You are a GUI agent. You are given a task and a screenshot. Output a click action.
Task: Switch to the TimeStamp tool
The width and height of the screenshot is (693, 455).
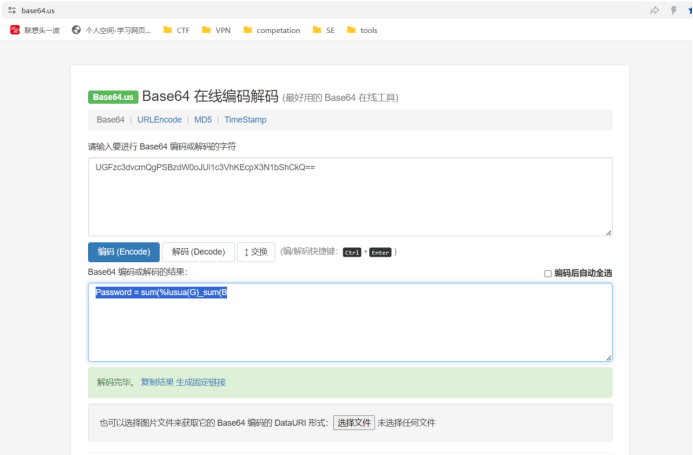[x=245, y=120]
